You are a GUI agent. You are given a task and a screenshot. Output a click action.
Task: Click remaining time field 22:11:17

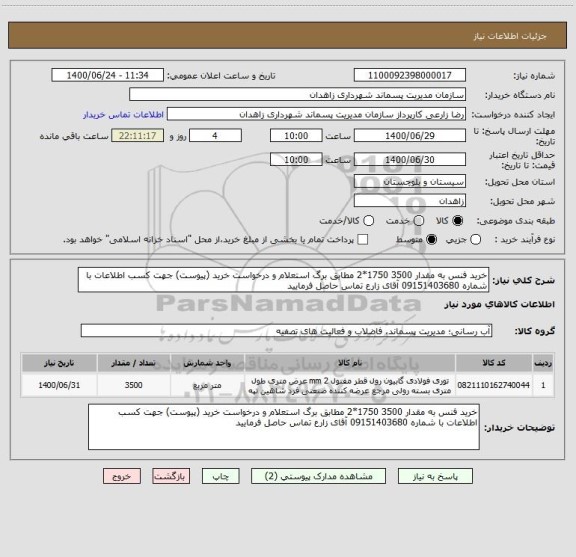coord(137,136)
